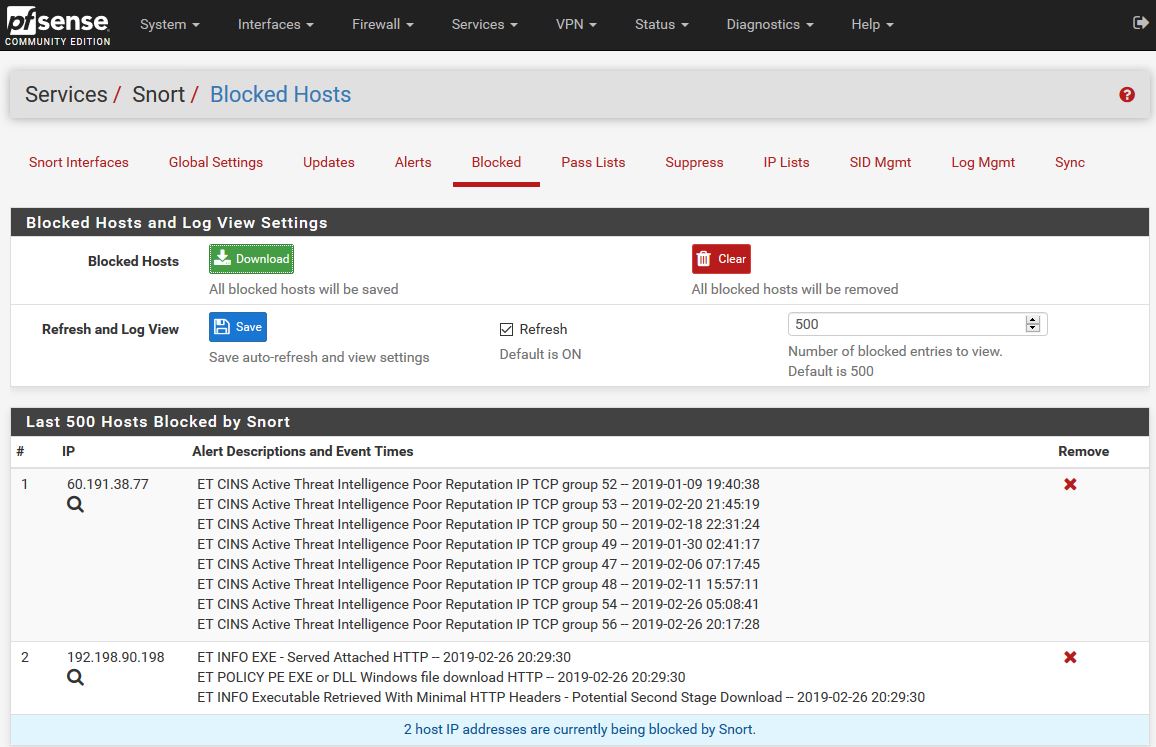Click the alert entry for TCP group 47

[478, 564]
